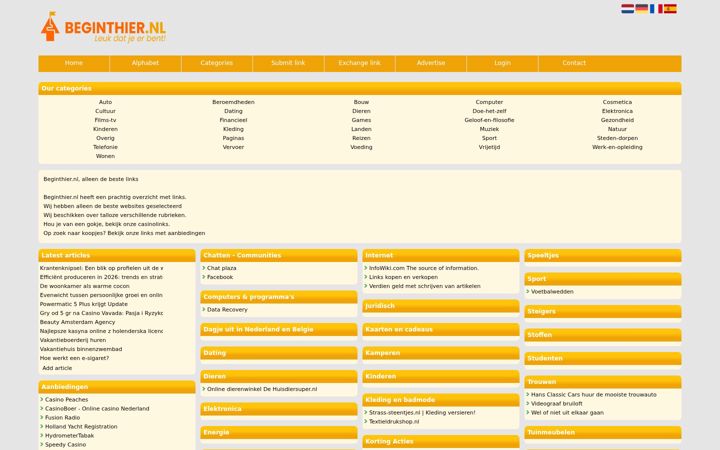
Task: Open Hans Classic Cars trouwauto link
Action: click(594, 395)
